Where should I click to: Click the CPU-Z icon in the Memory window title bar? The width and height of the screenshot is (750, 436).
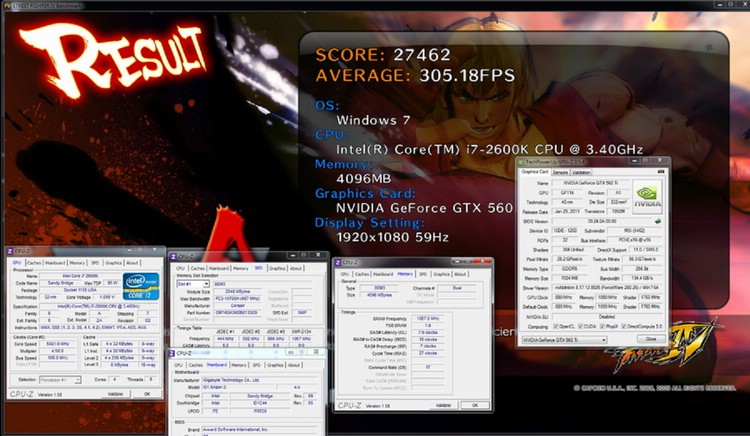point(338,262)
